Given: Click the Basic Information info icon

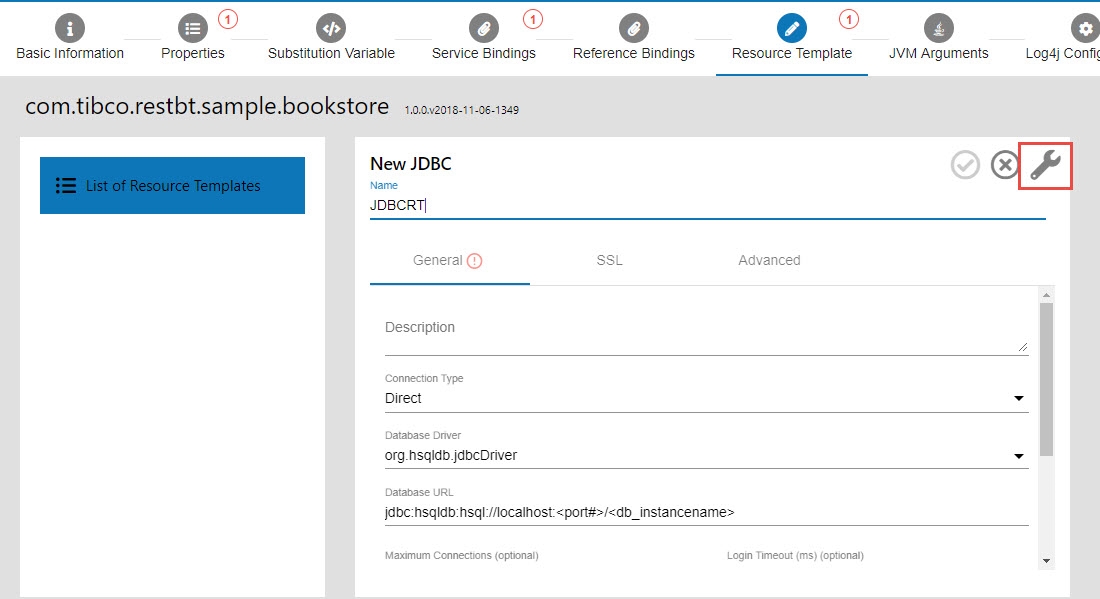Looking at the screenshot, I should click(x=70, y=27).
